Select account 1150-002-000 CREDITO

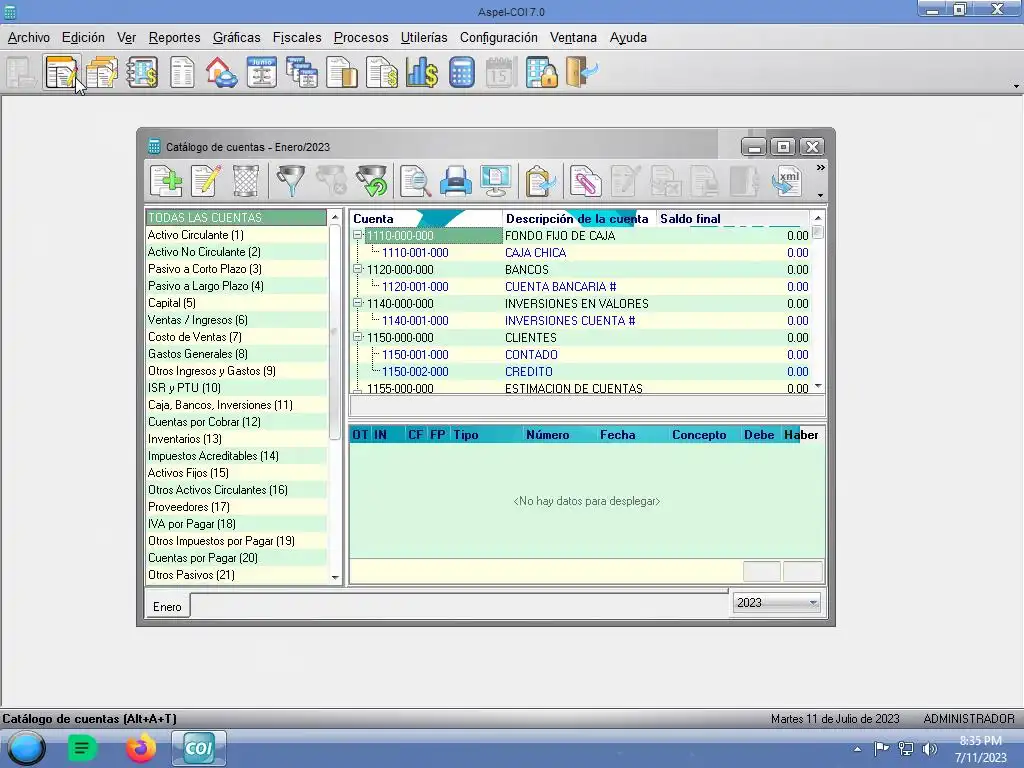581,372
